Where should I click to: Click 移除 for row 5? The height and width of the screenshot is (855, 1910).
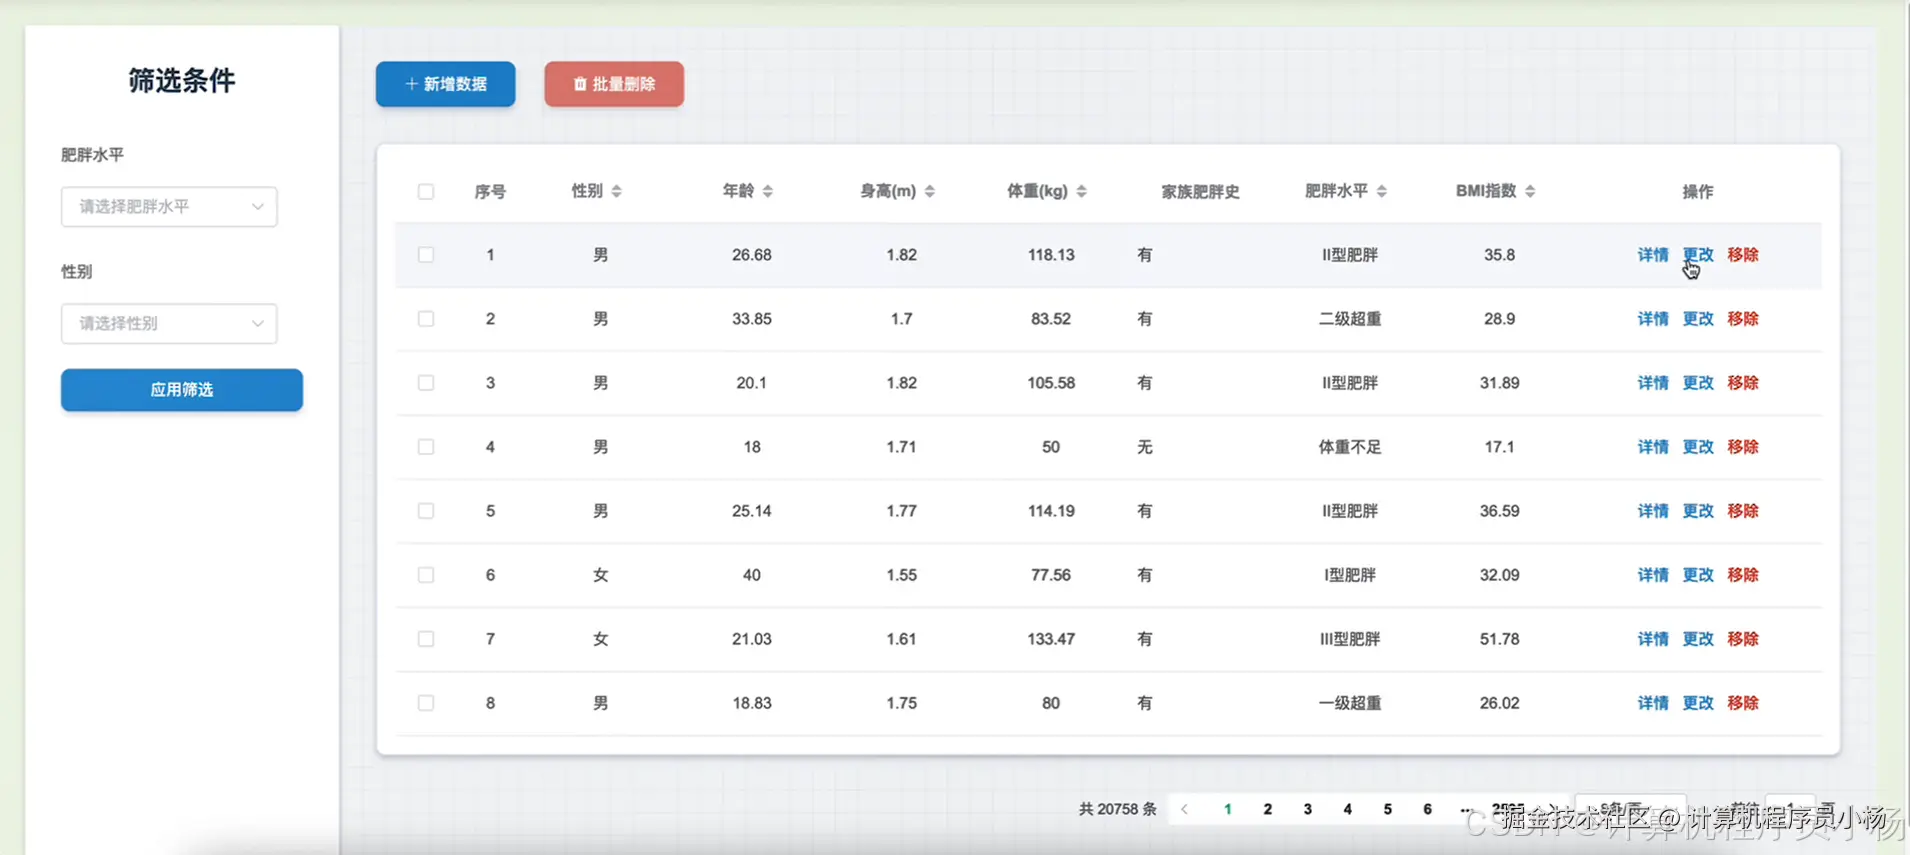click(1743, 511)
